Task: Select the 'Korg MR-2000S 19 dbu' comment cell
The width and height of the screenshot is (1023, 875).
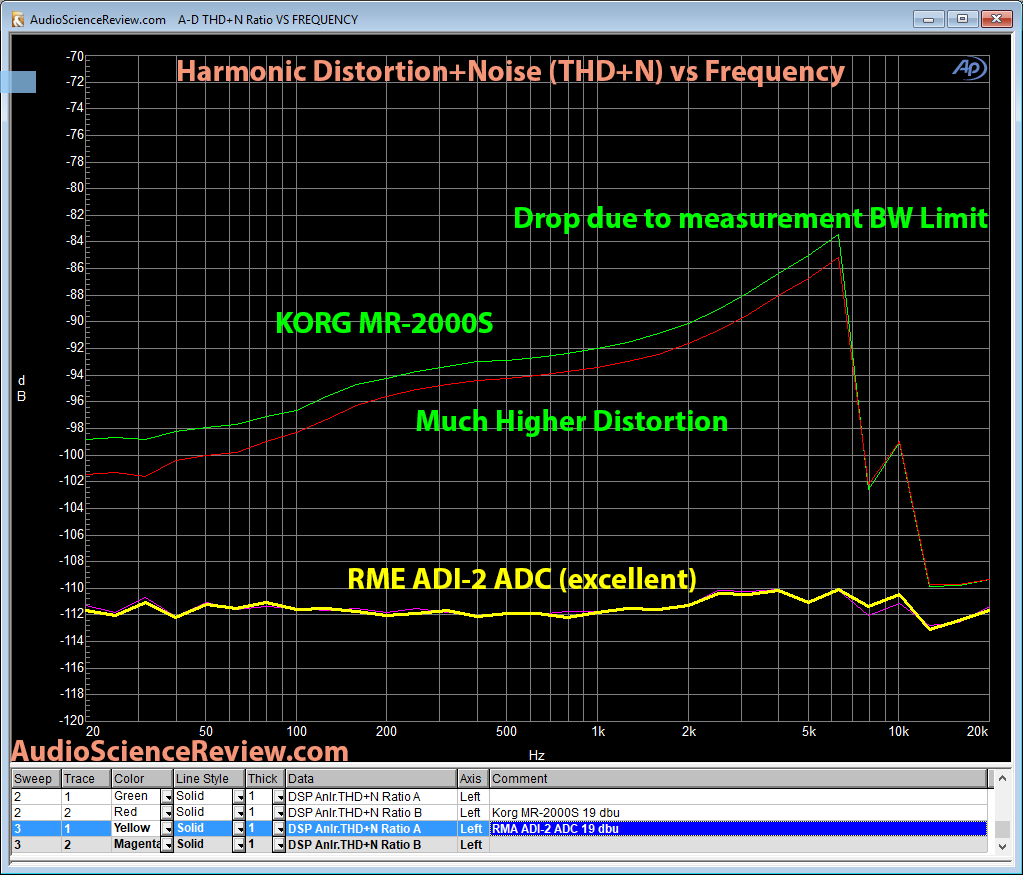Action: 738,812
